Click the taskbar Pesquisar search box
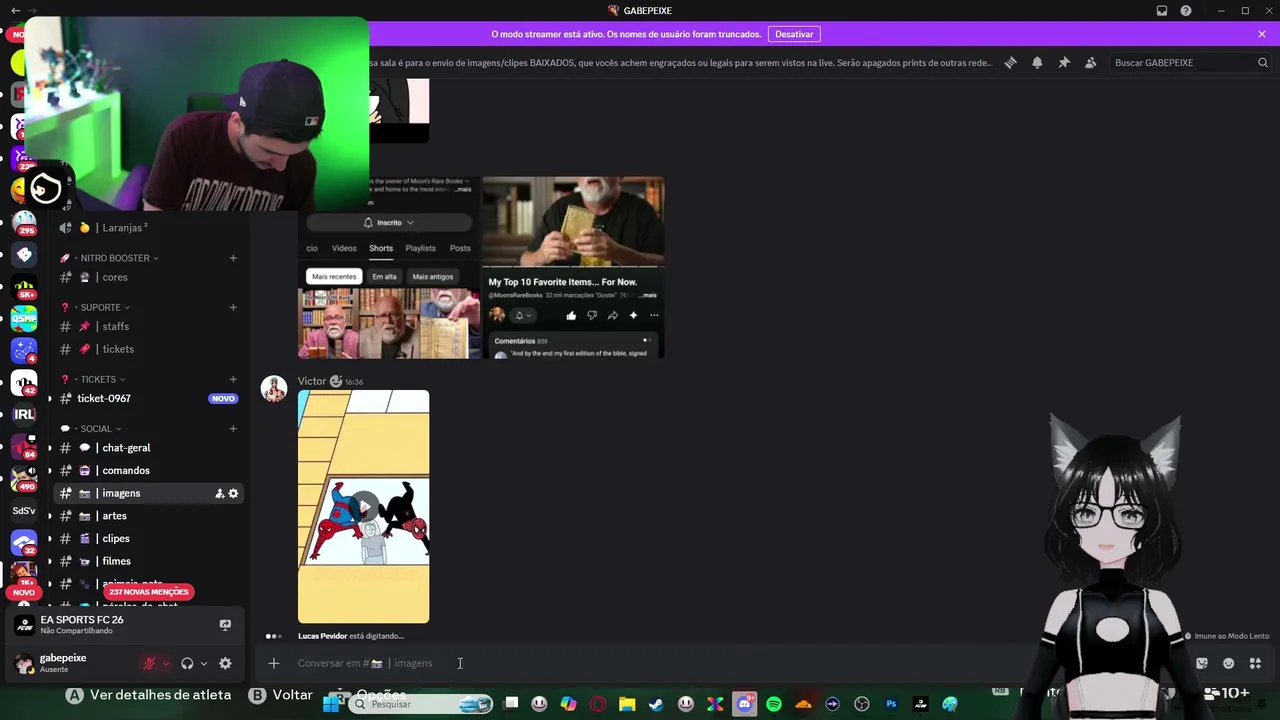The width and height of the screenshot is (1280, 720). tap(420, 704)
